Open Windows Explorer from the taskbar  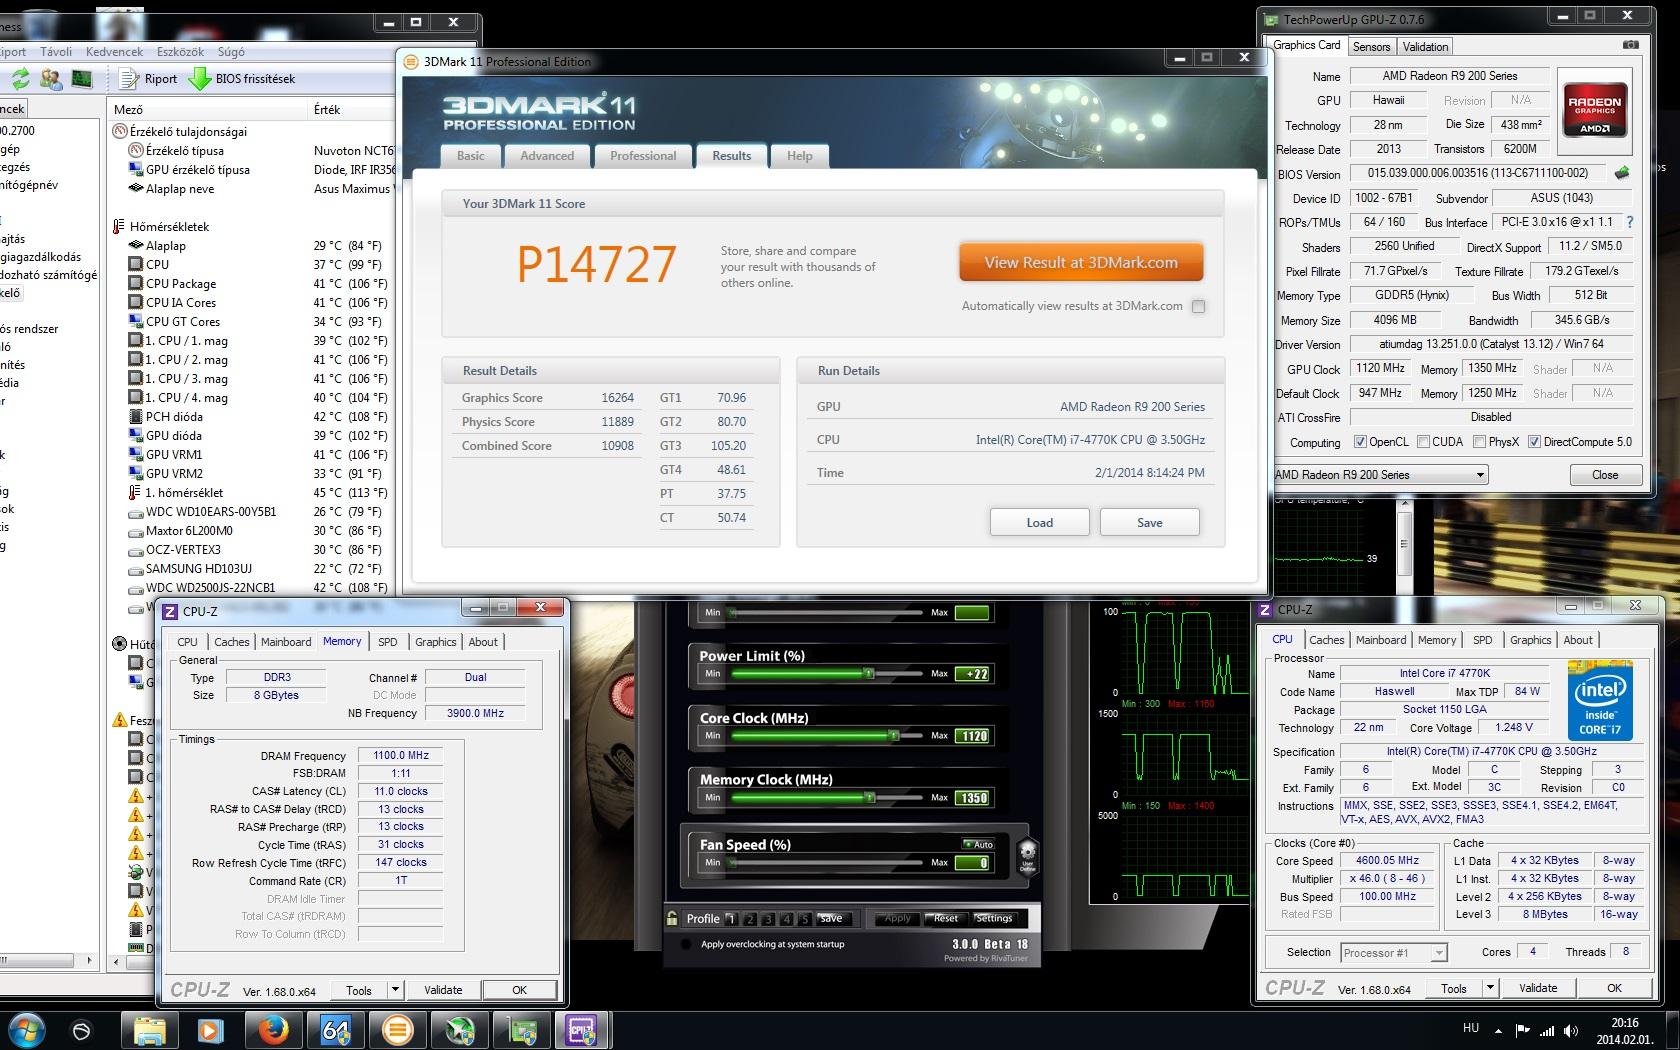(x=149, y=1030)
